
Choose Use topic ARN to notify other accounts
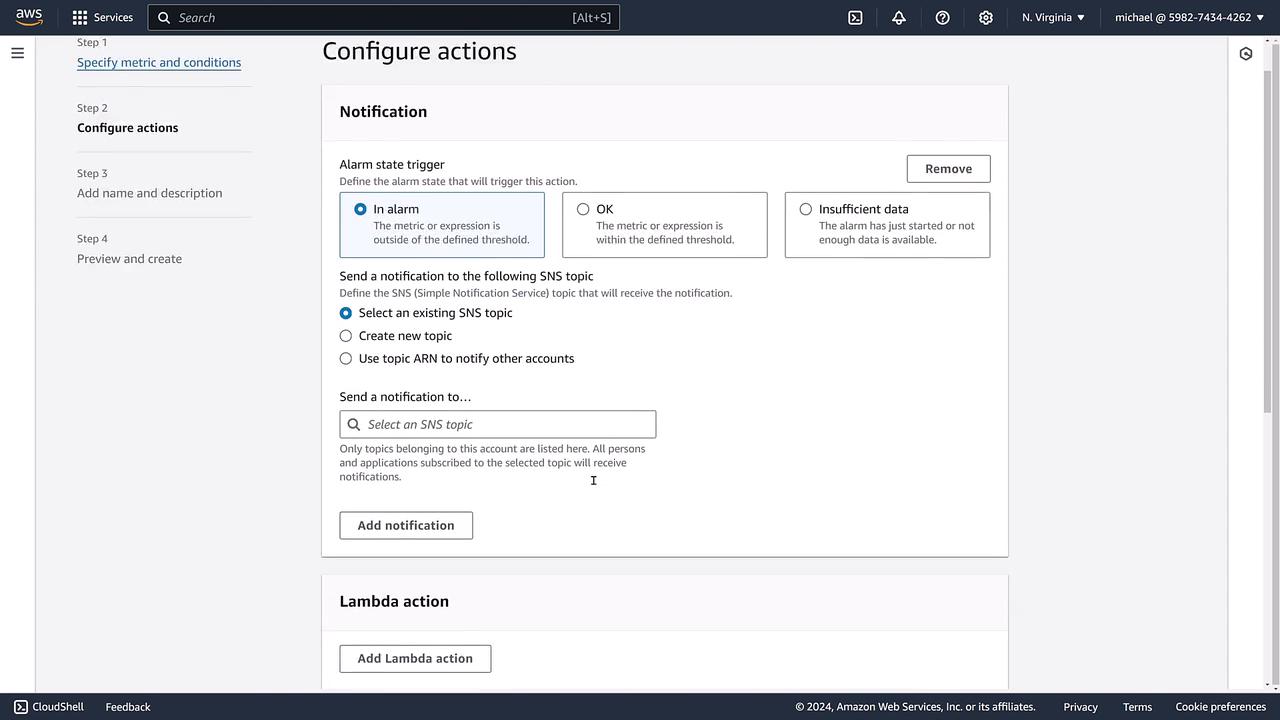click(x=346, y=359)
